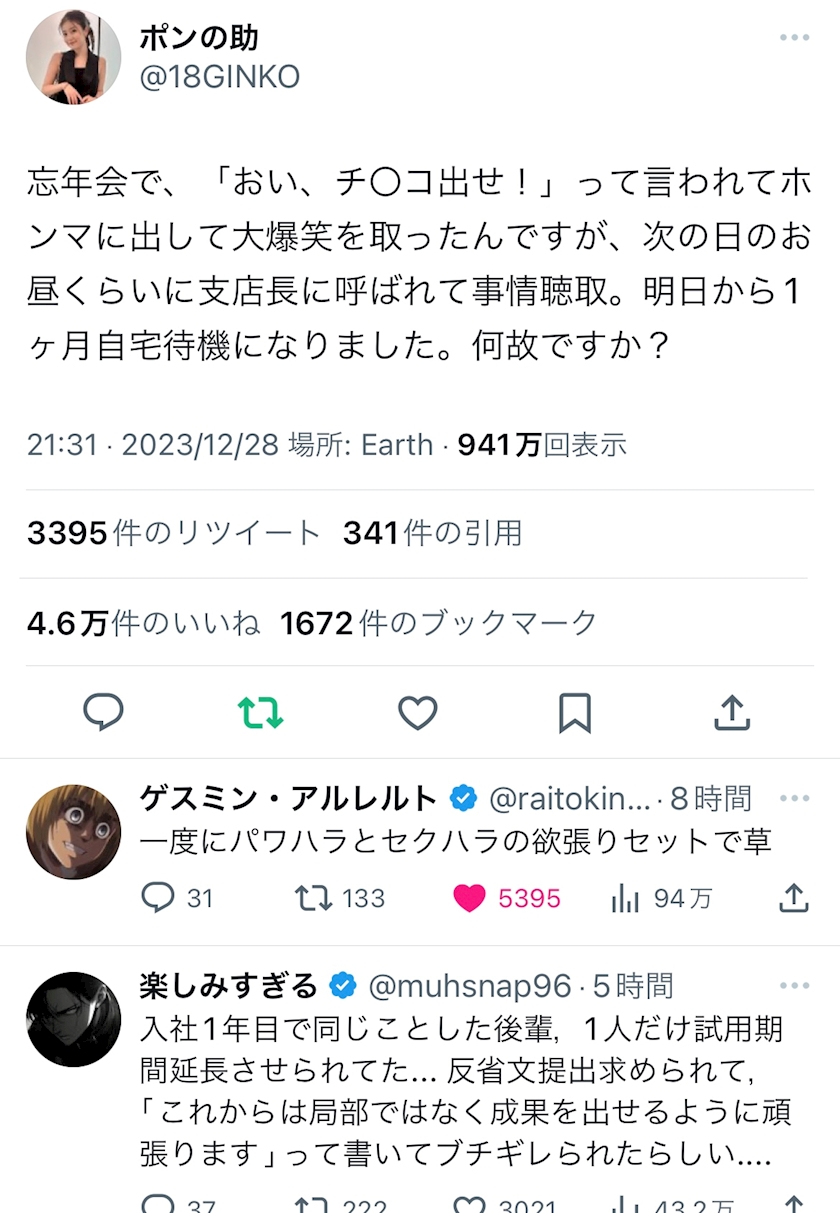Open the more options menu on 楽しみすぎる's reply
Screen dimensions: 840x1213
[794, 986]
